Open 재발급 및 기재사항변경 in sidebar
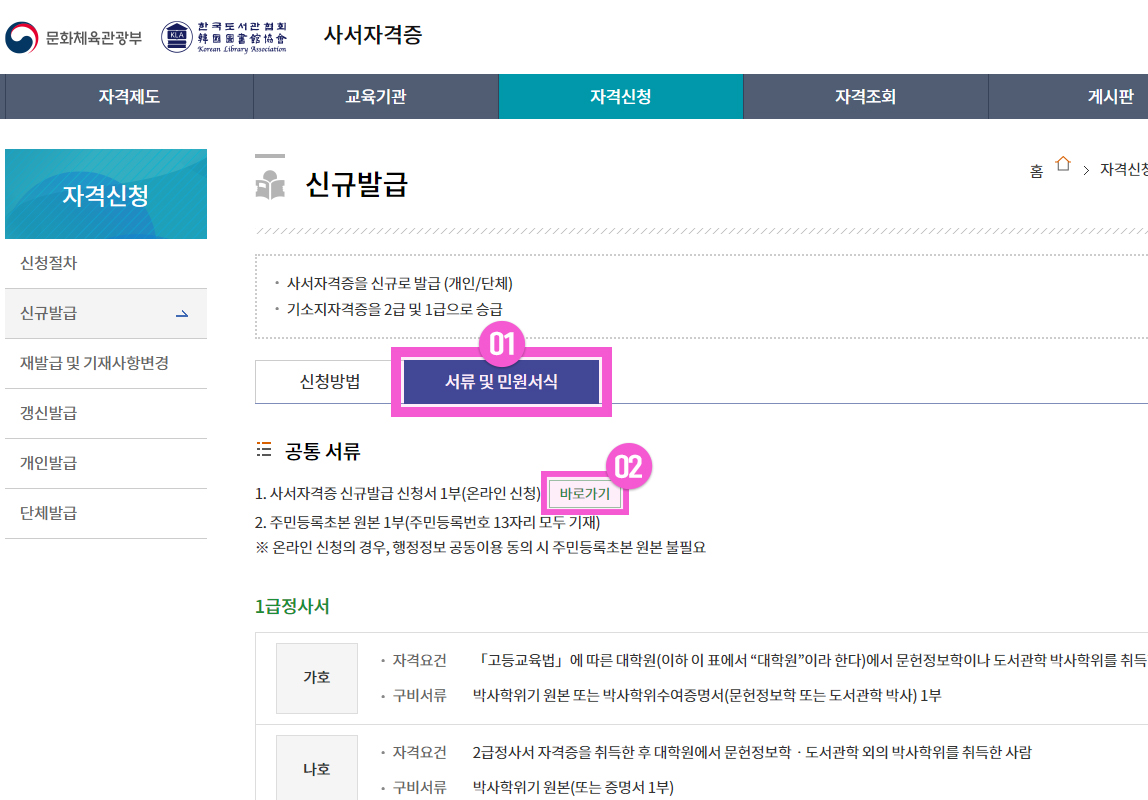1148x800 pixels. point(94,364)
